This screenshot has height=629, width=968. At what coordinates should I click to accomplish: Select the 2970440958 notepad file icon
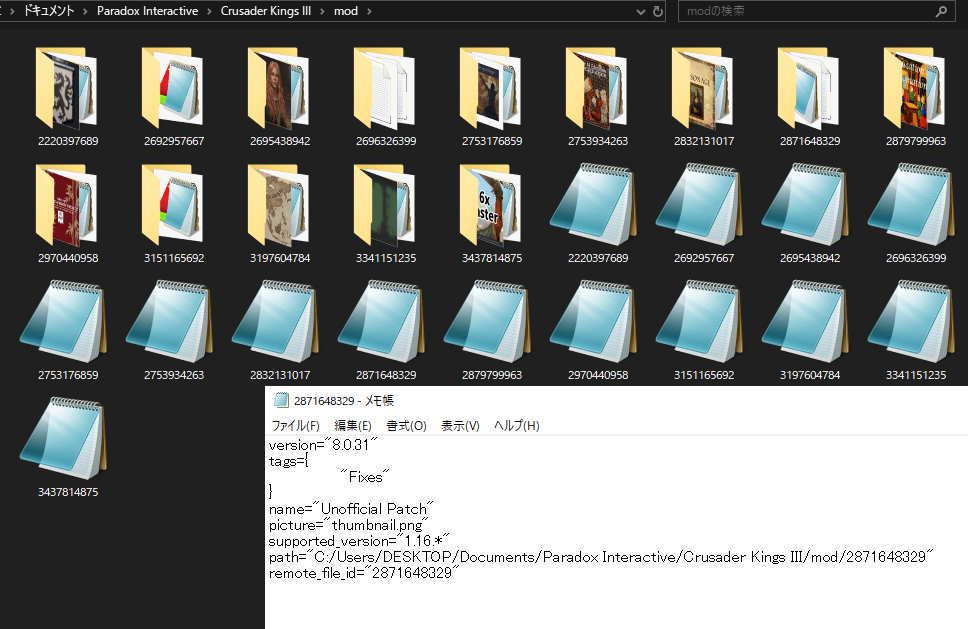593,321
